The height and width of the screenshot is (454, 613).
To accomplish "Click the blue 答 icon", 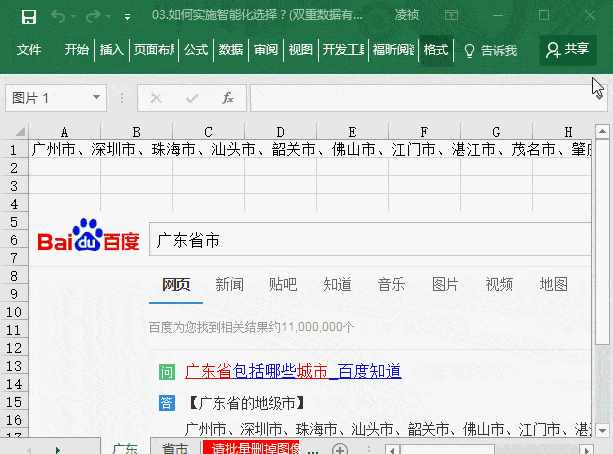I will [167, 403].
